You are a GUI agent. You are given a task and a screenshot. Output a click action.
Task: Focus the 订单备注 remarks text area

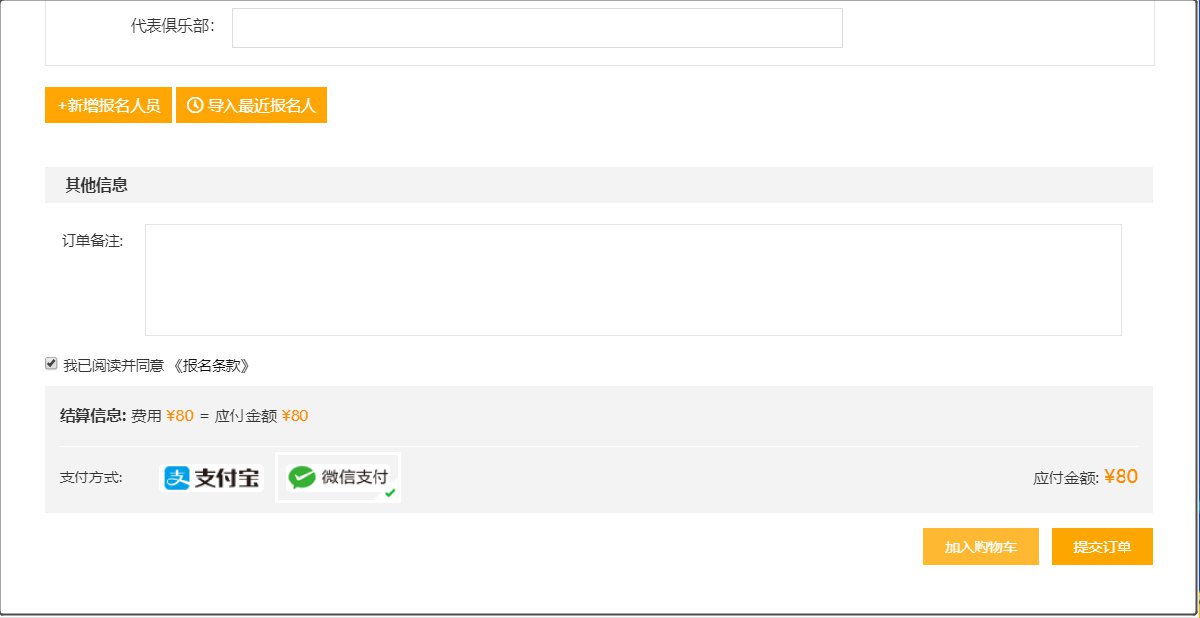(x=633, y=280)
